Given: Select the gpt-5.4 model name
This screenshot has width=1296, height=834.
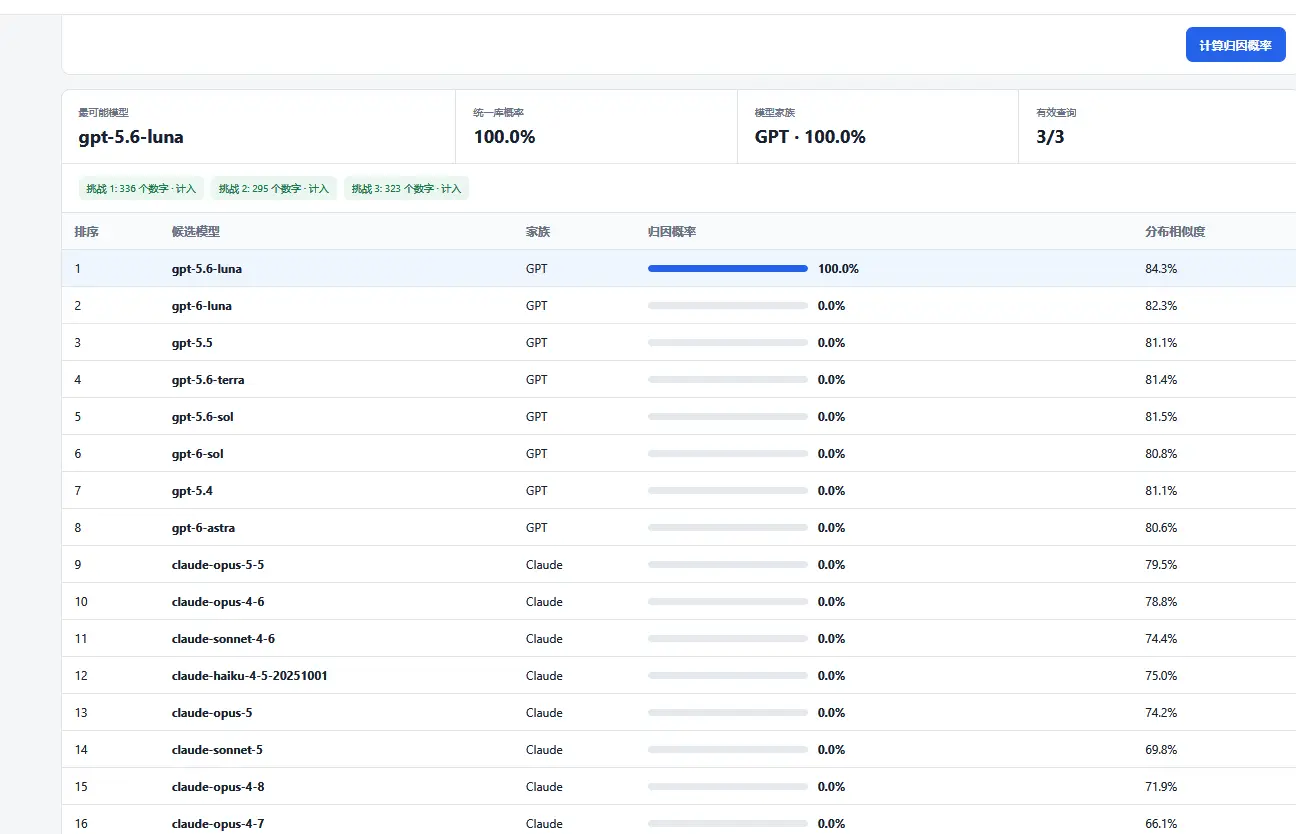Looking at the screenshot, I should [192, 490].
